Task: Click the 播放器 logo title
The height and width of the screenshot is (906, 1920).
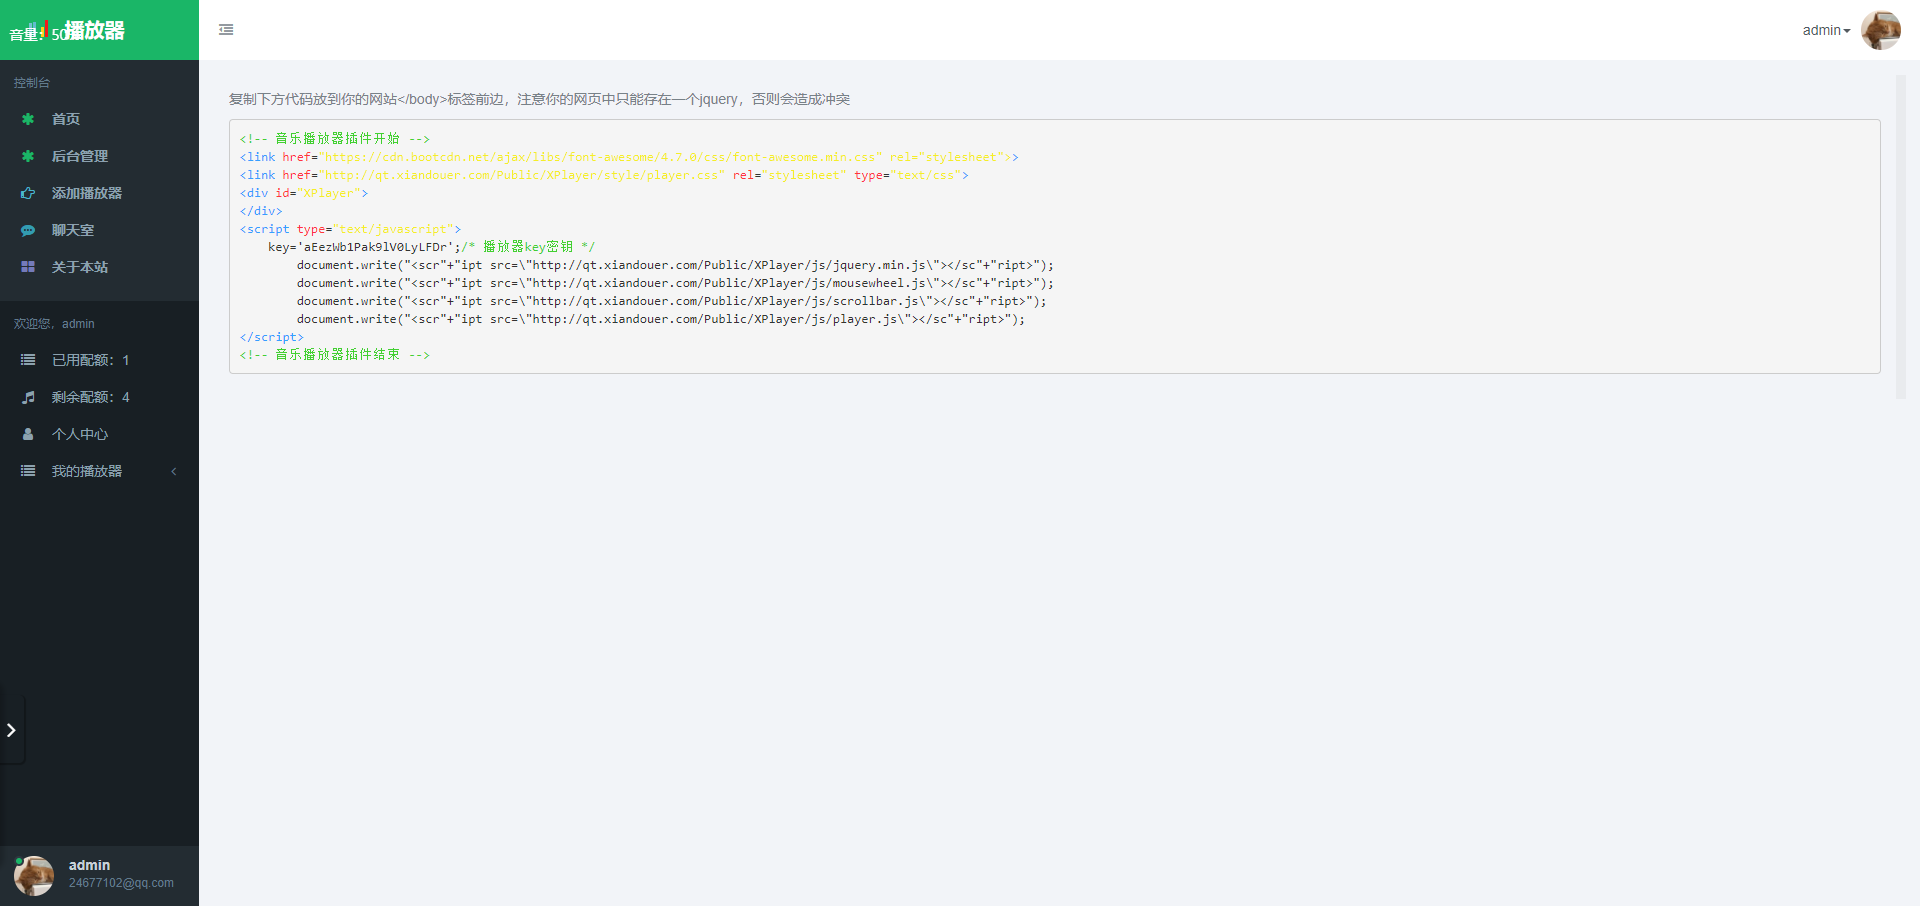Action: (95, 31)
